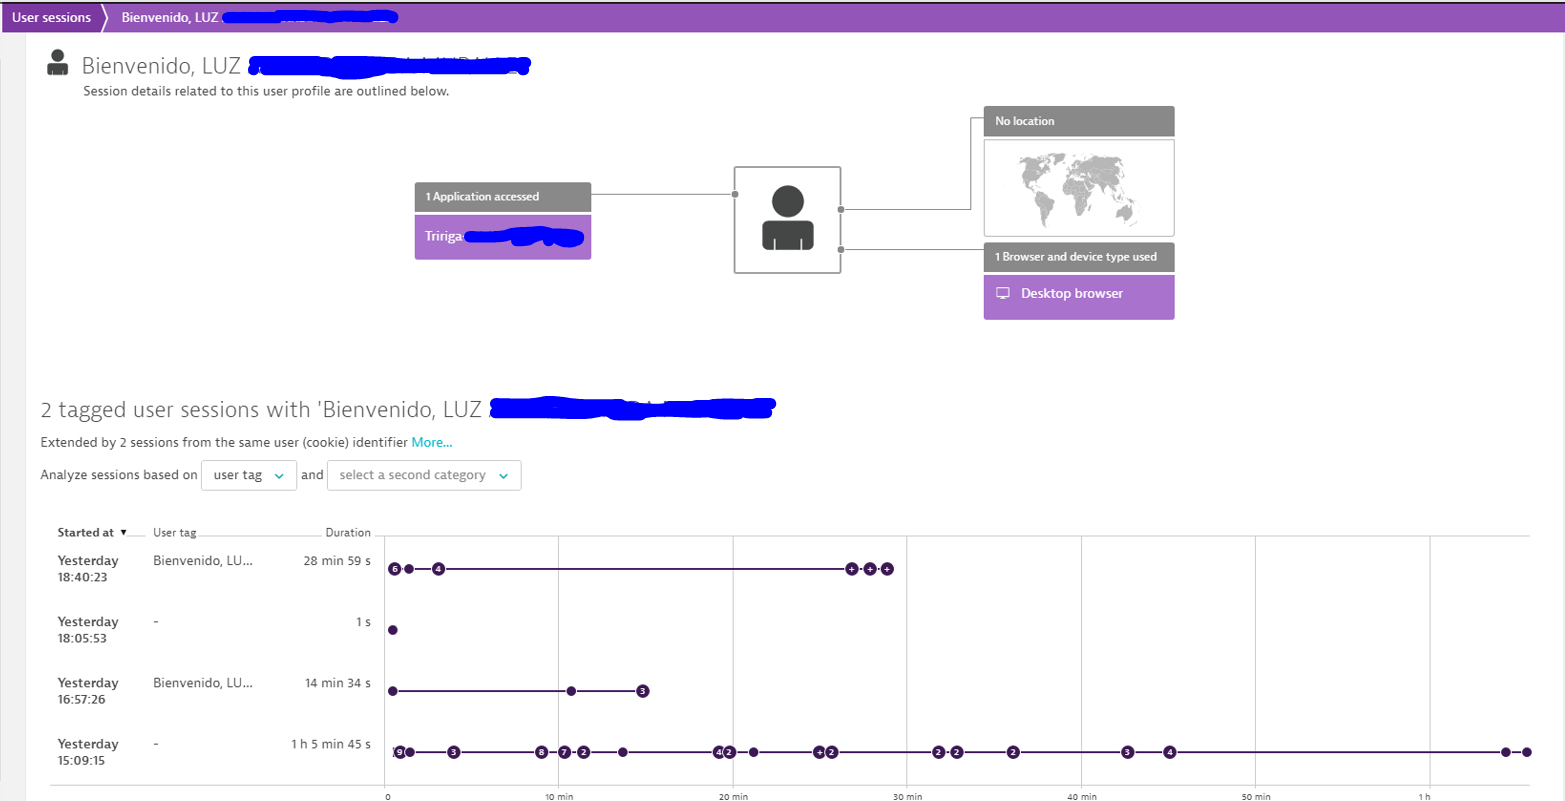Open the More... link
Screen dimensions: 1565x801
point(432,442)
